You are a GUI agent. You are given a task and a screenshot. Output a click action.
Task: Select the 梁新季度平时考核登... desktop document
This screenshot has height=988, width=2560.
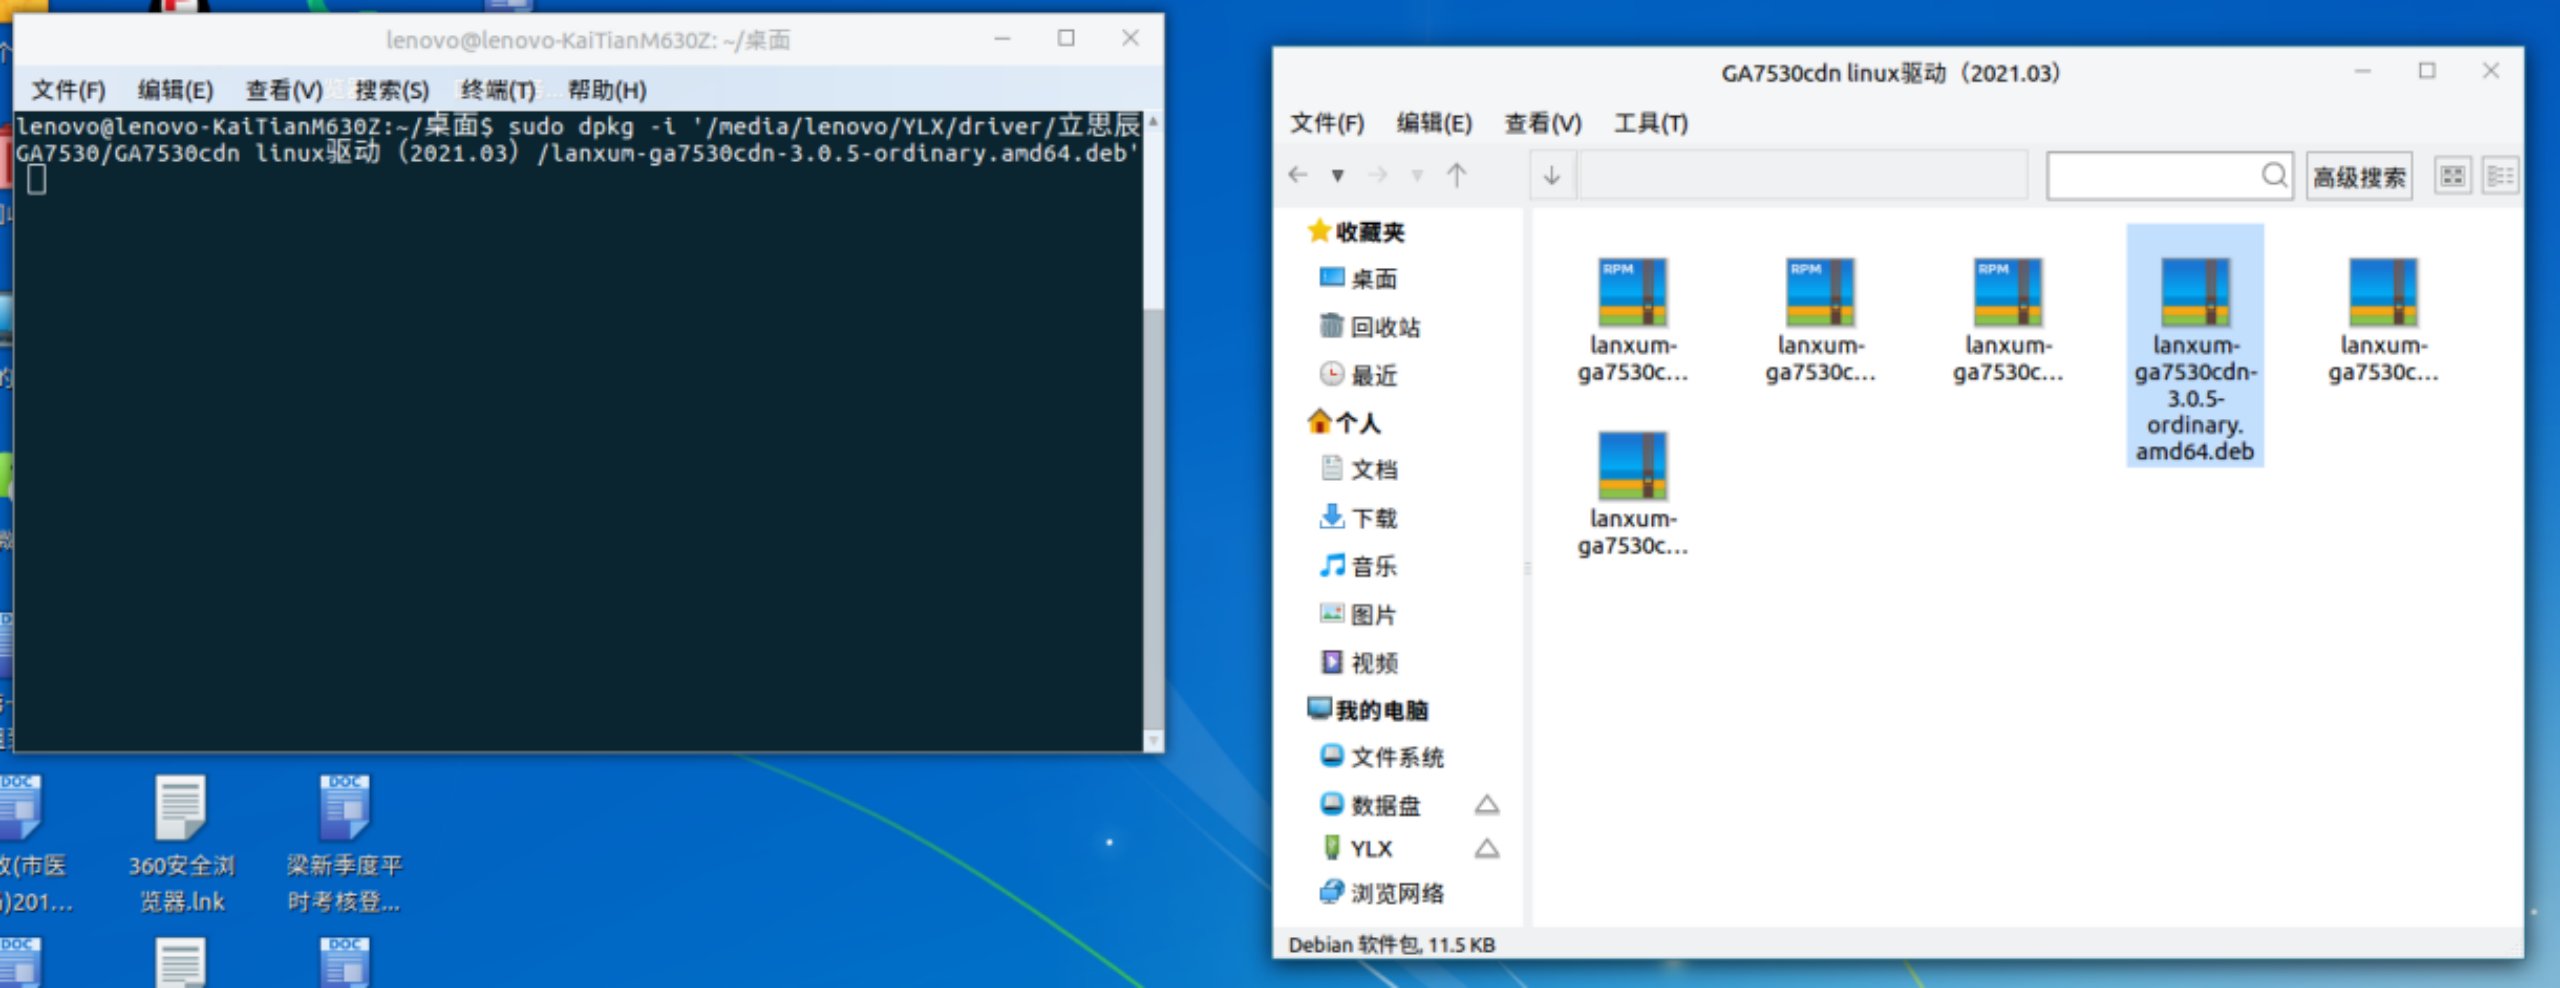coord(344,843)
